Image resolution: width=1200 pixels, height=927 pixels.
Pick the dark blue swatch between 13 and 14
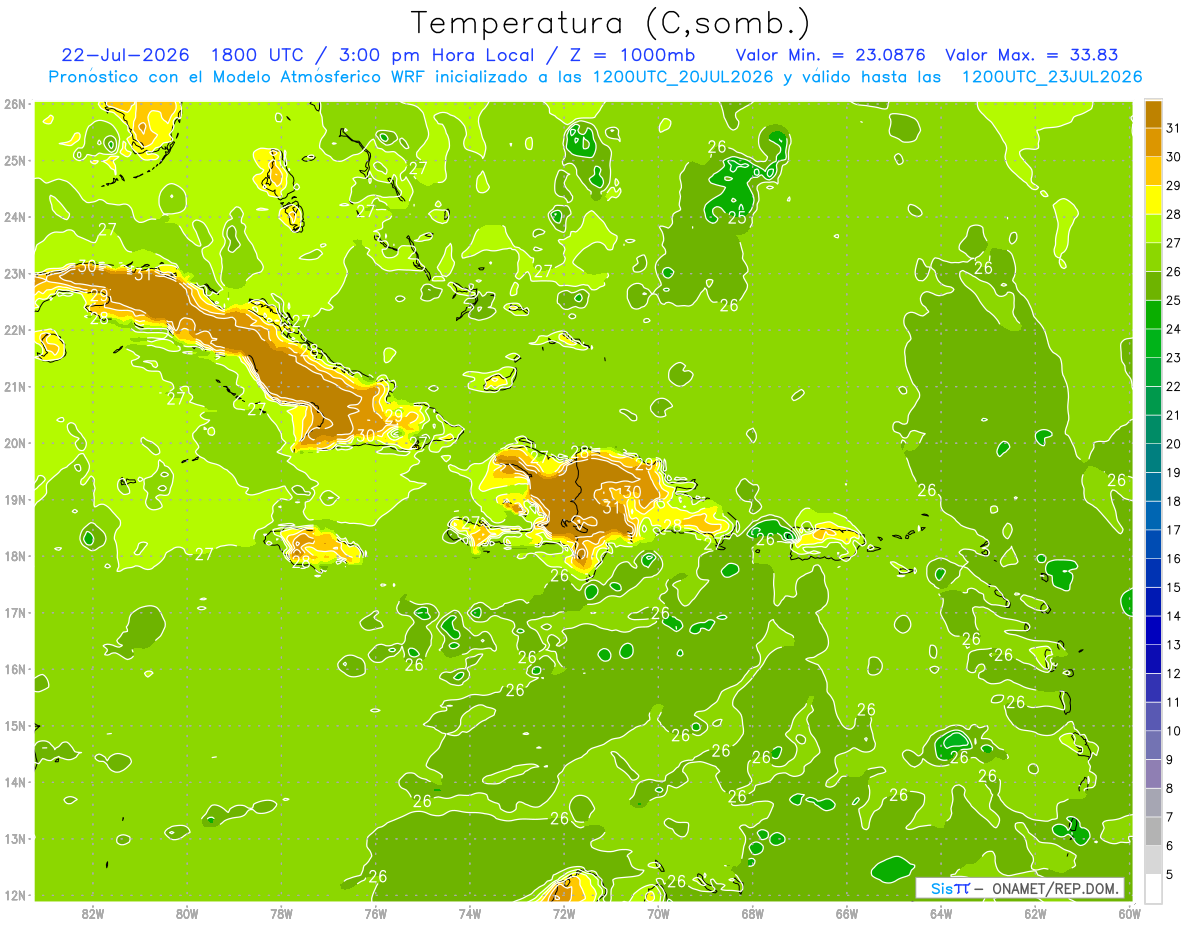pos(1153,631)
